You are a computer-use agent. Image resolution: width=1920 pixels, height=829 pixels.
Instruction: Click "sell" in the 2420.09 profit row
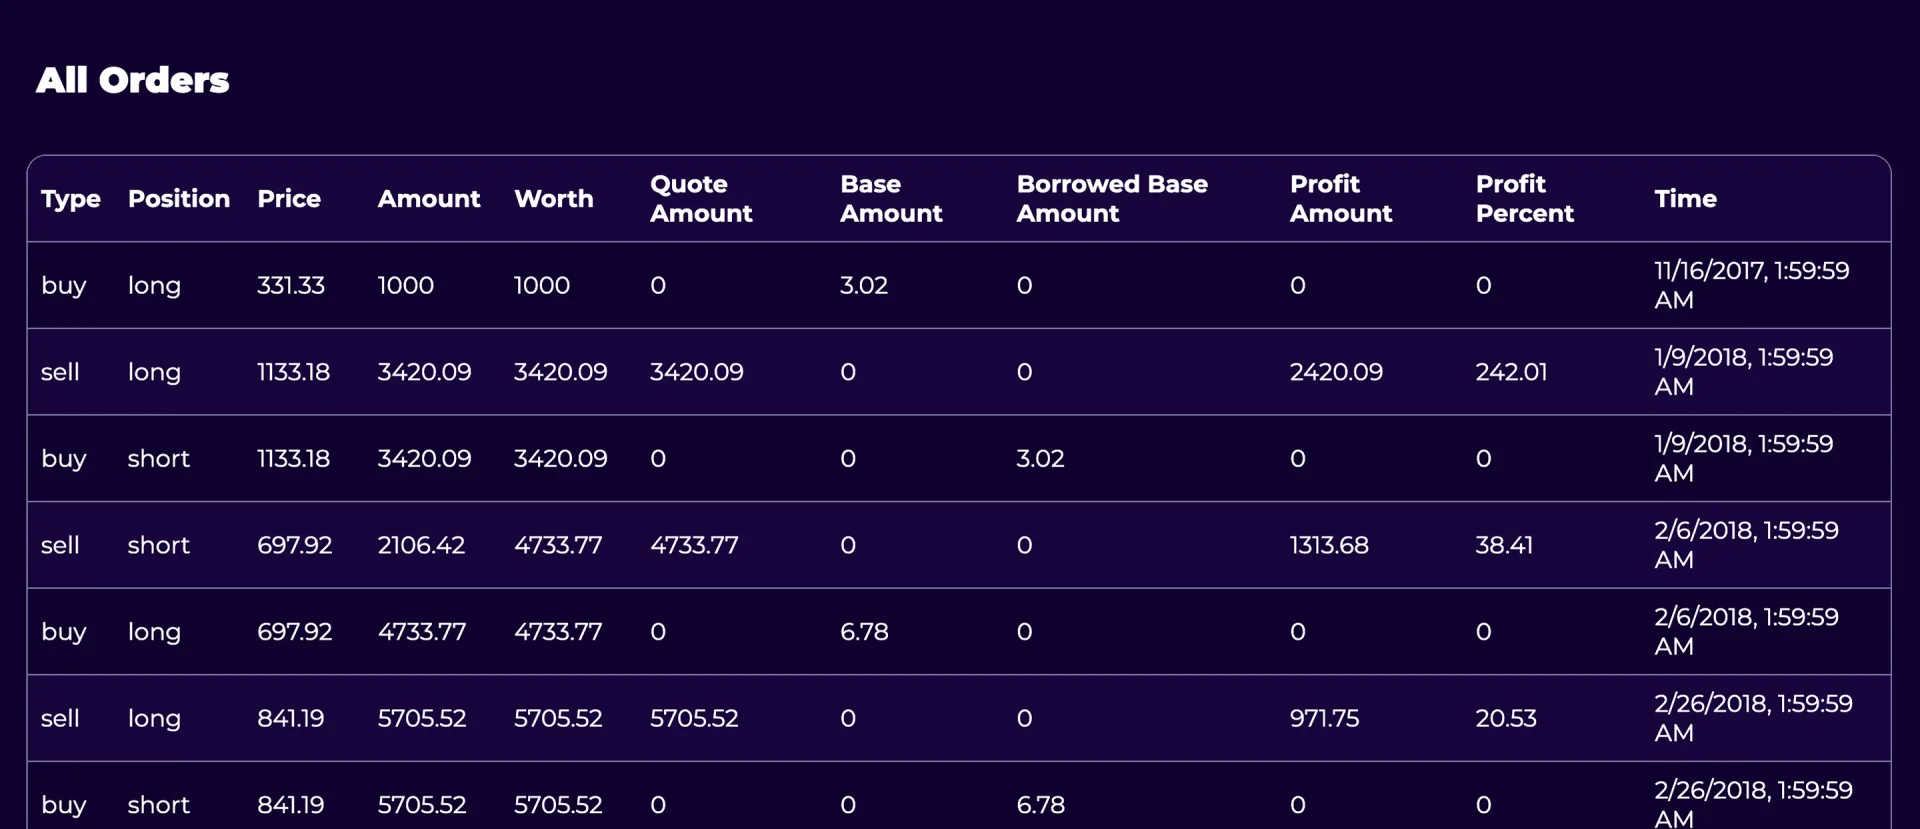(60, 372)
